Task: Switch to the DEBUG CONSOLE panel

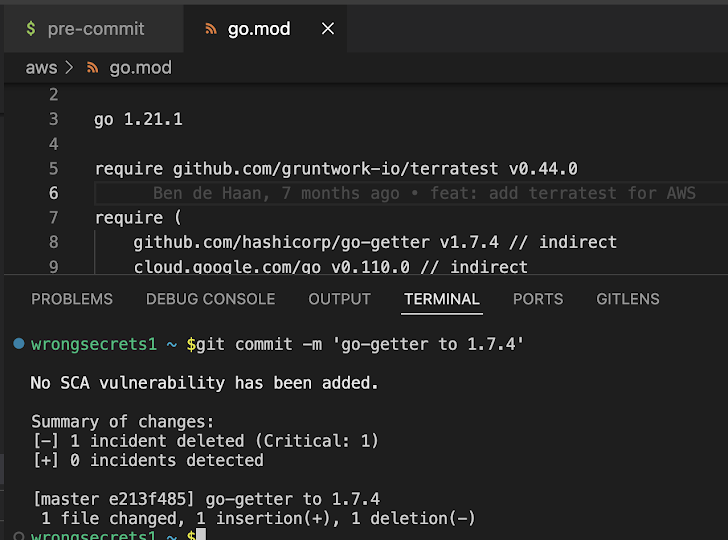Action: 210,299
